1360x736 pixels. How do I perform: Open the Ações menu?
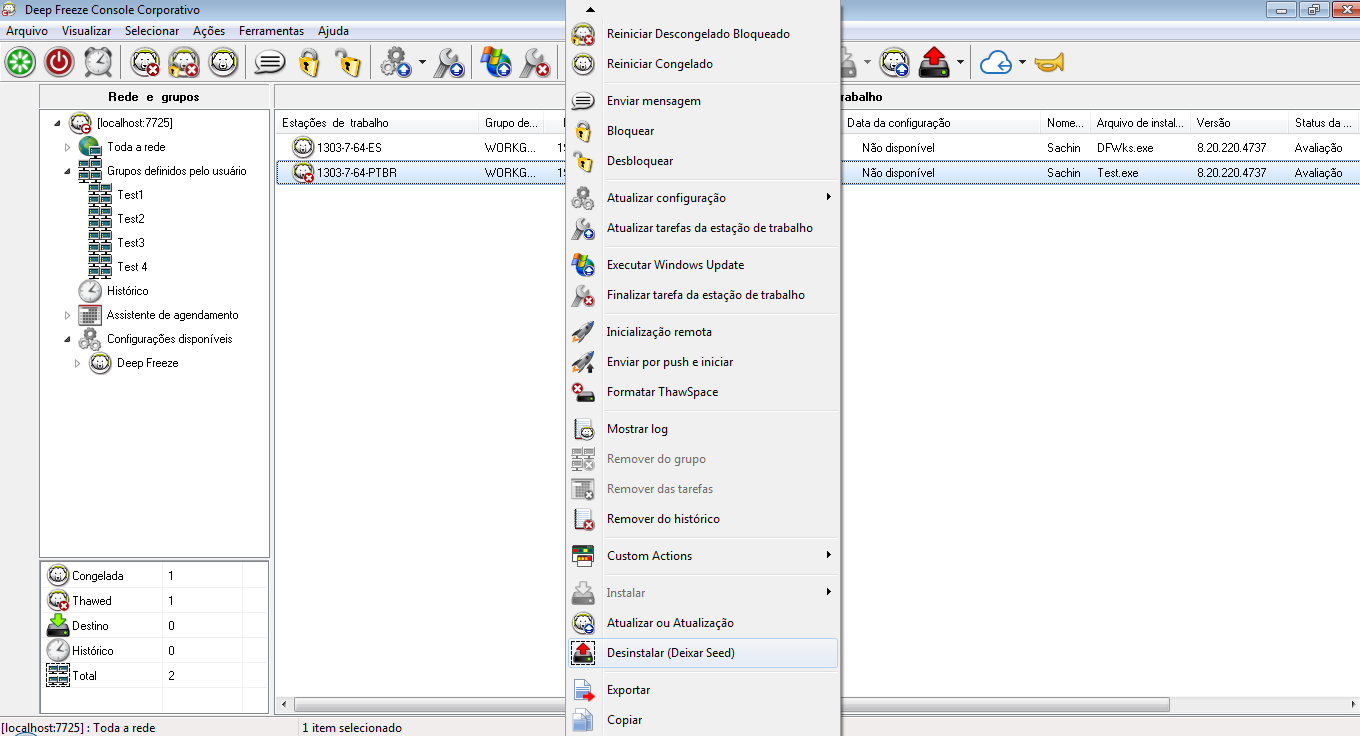point(209,31)
